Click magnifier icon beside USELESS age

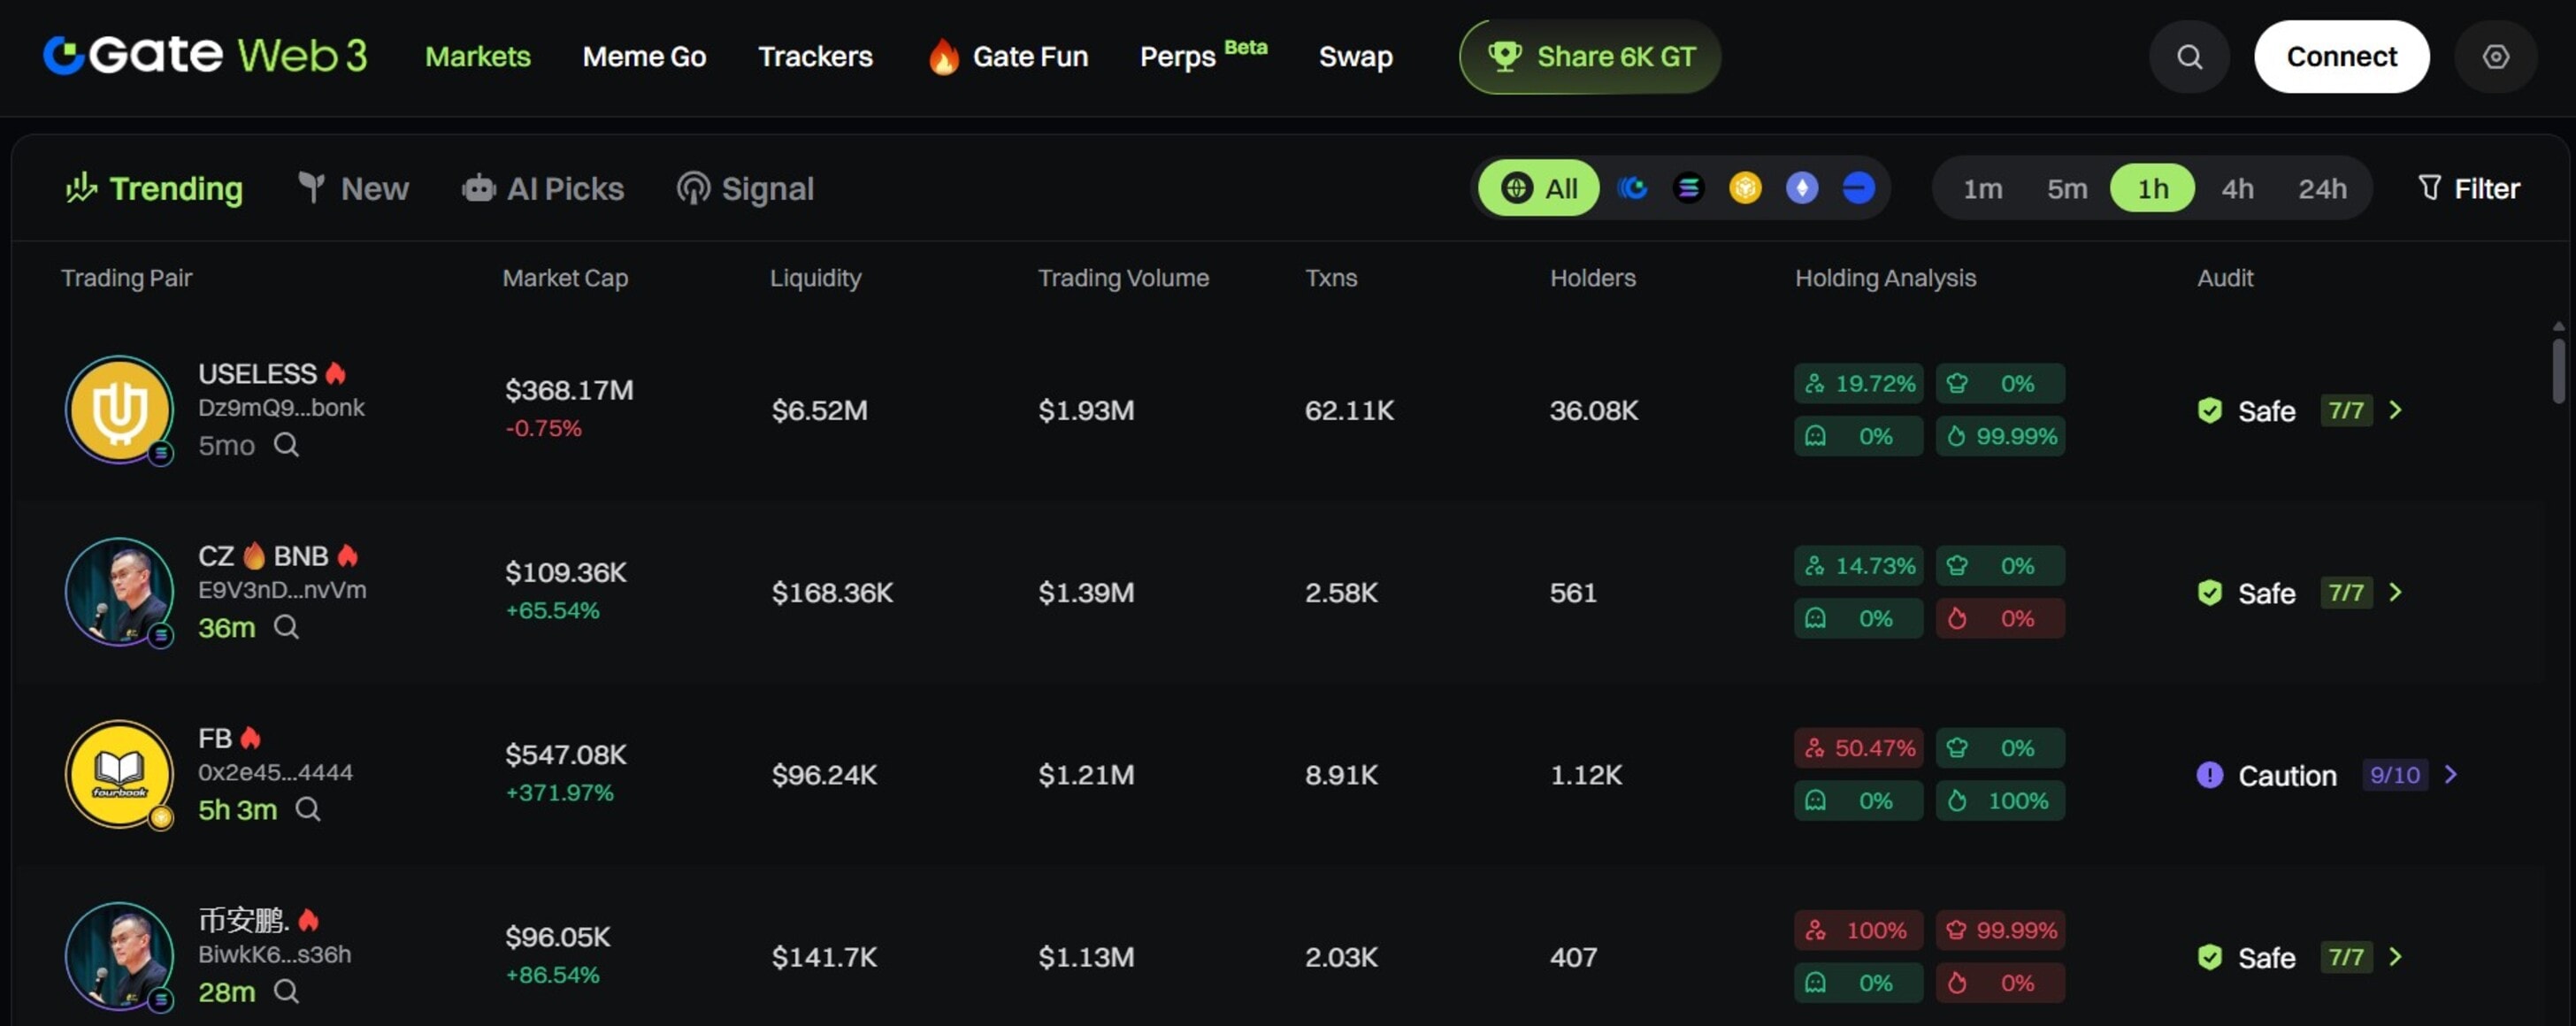click(286, 445)
